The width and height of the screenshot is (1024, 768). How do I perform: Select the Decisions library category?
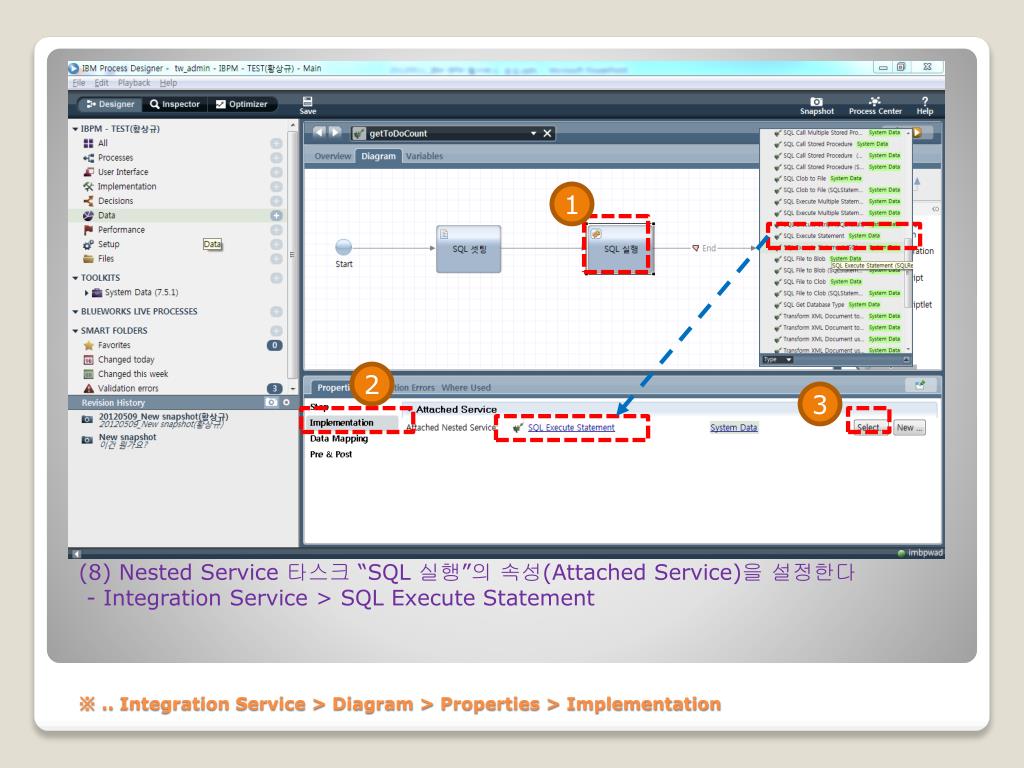pyautogui.click(x=108, y=200)
